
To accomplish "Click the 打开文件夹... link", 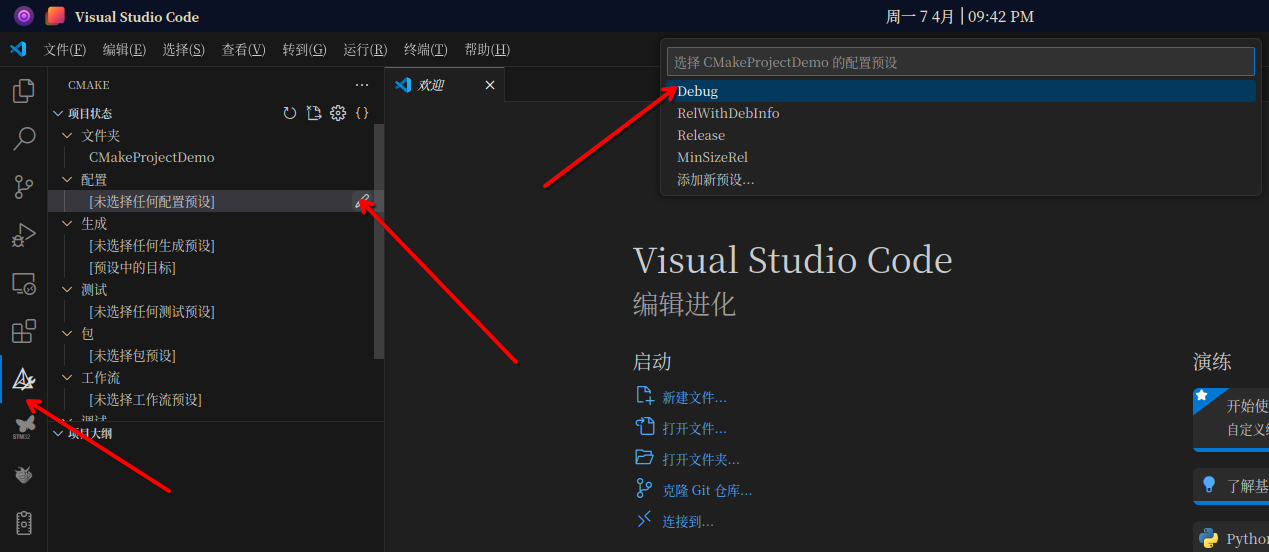I will pyautogui.click(x=701, y=459).
